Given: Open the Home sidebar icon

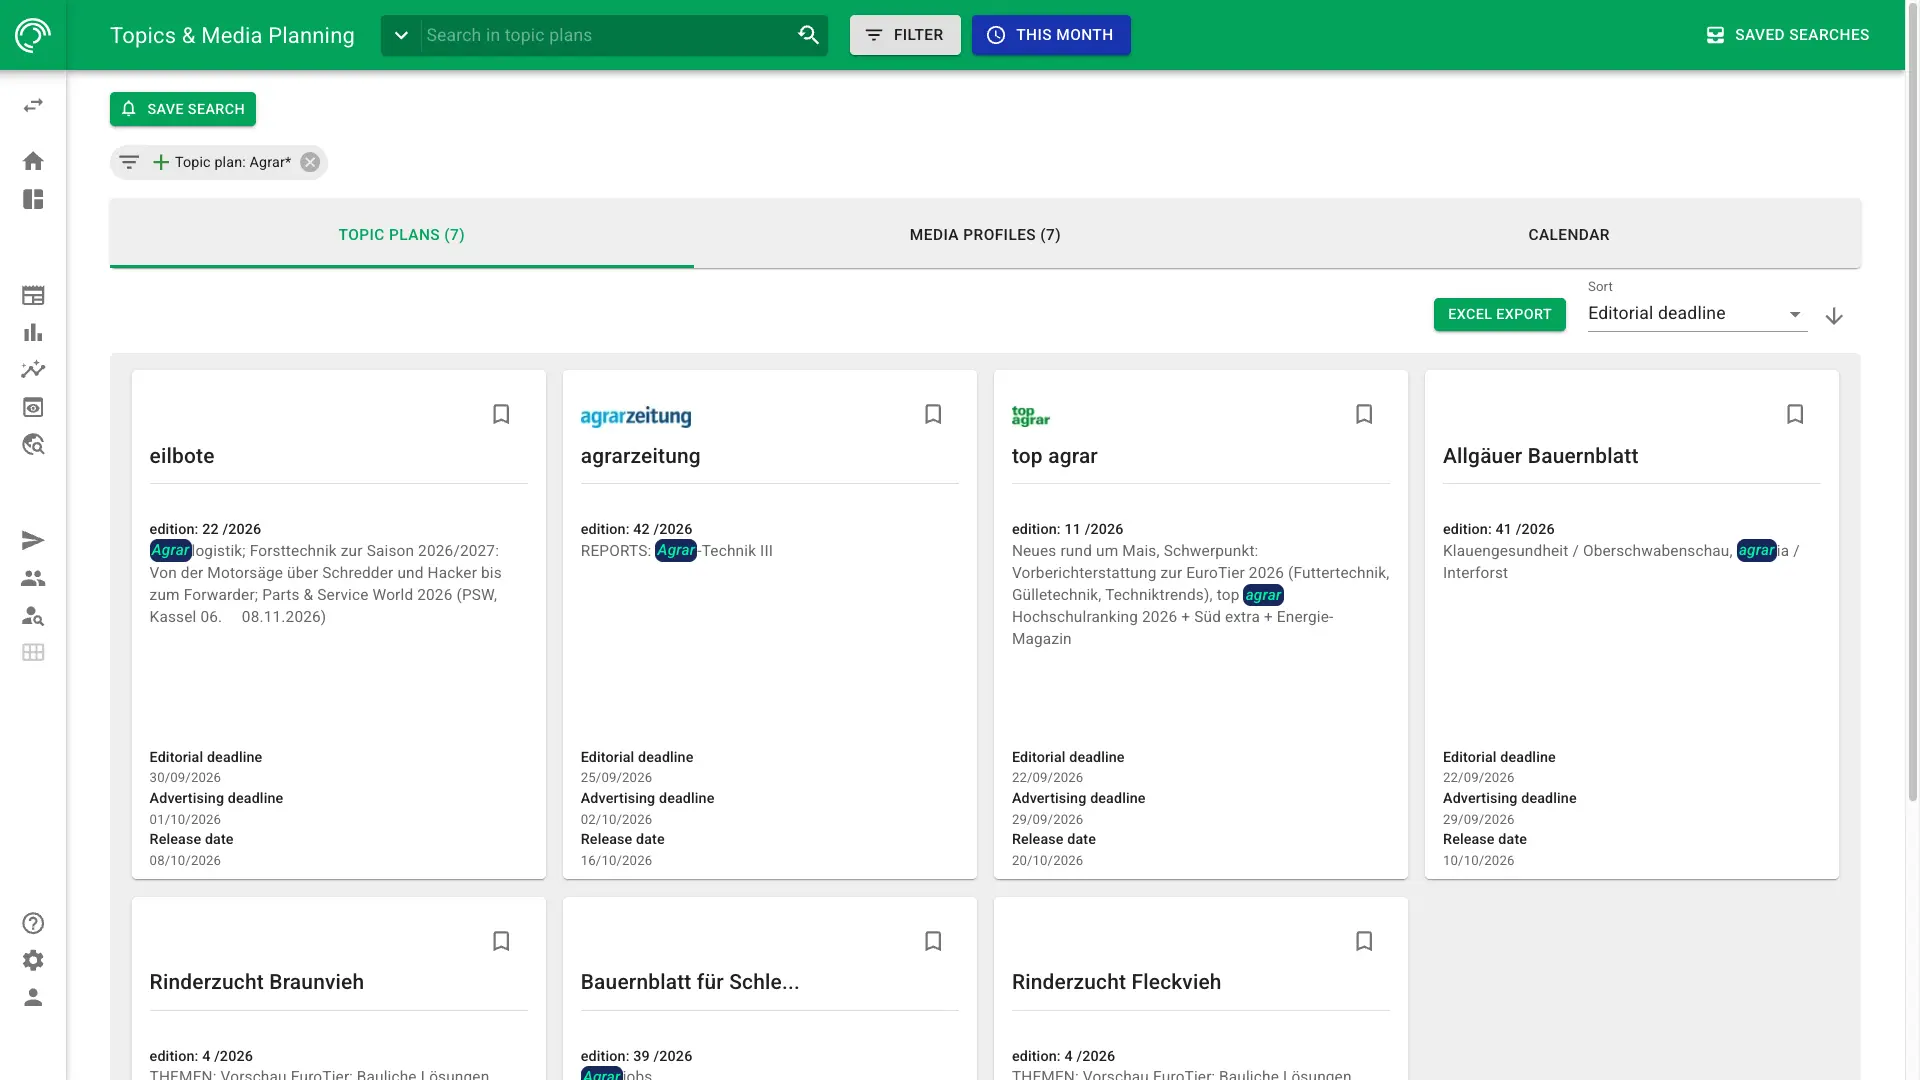Looking at the screenshot, I should pyautogui.click(x=33, y=161).
